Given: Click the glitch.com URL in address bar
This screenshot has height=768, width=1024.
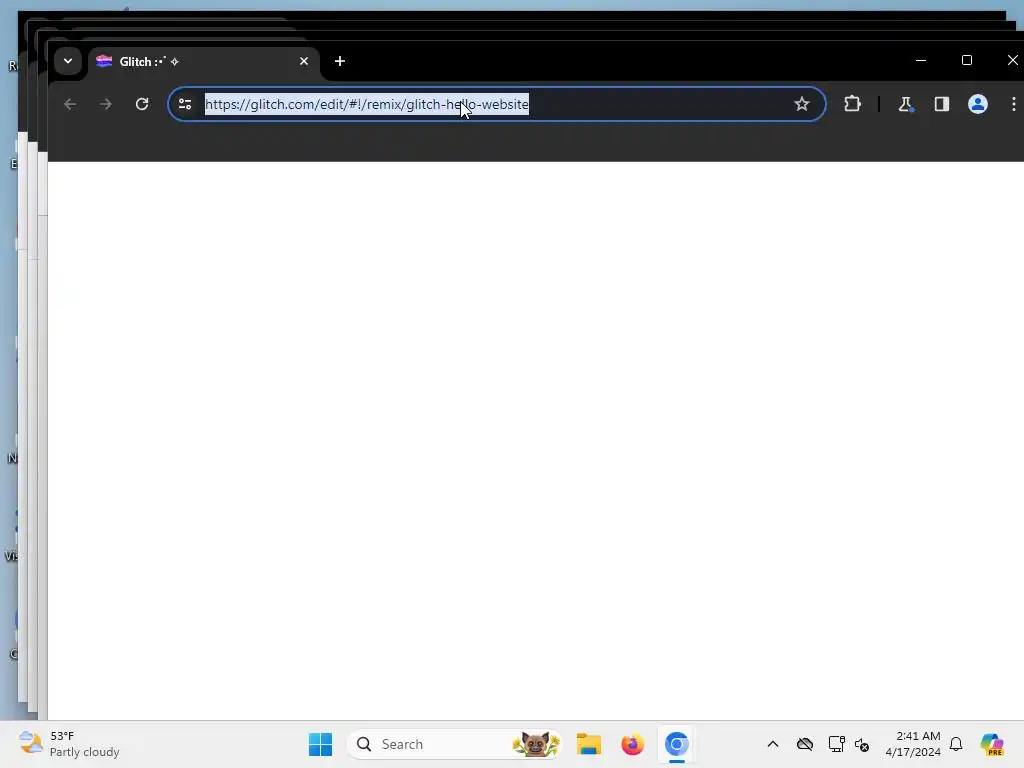Looking at the screenshot, I should pos(366,104).
